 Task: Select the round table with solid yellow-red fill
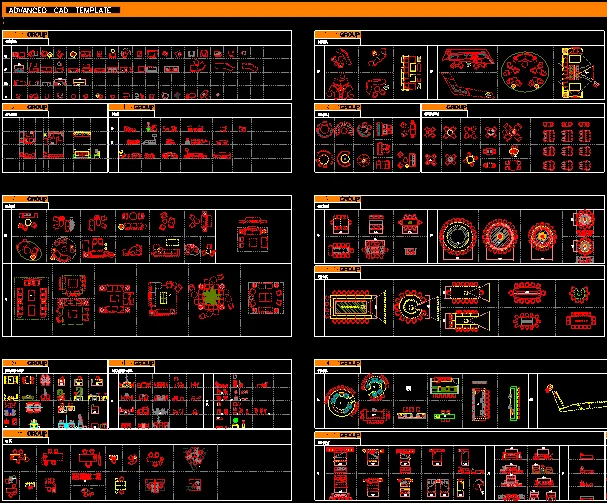(x=541, y=235)
